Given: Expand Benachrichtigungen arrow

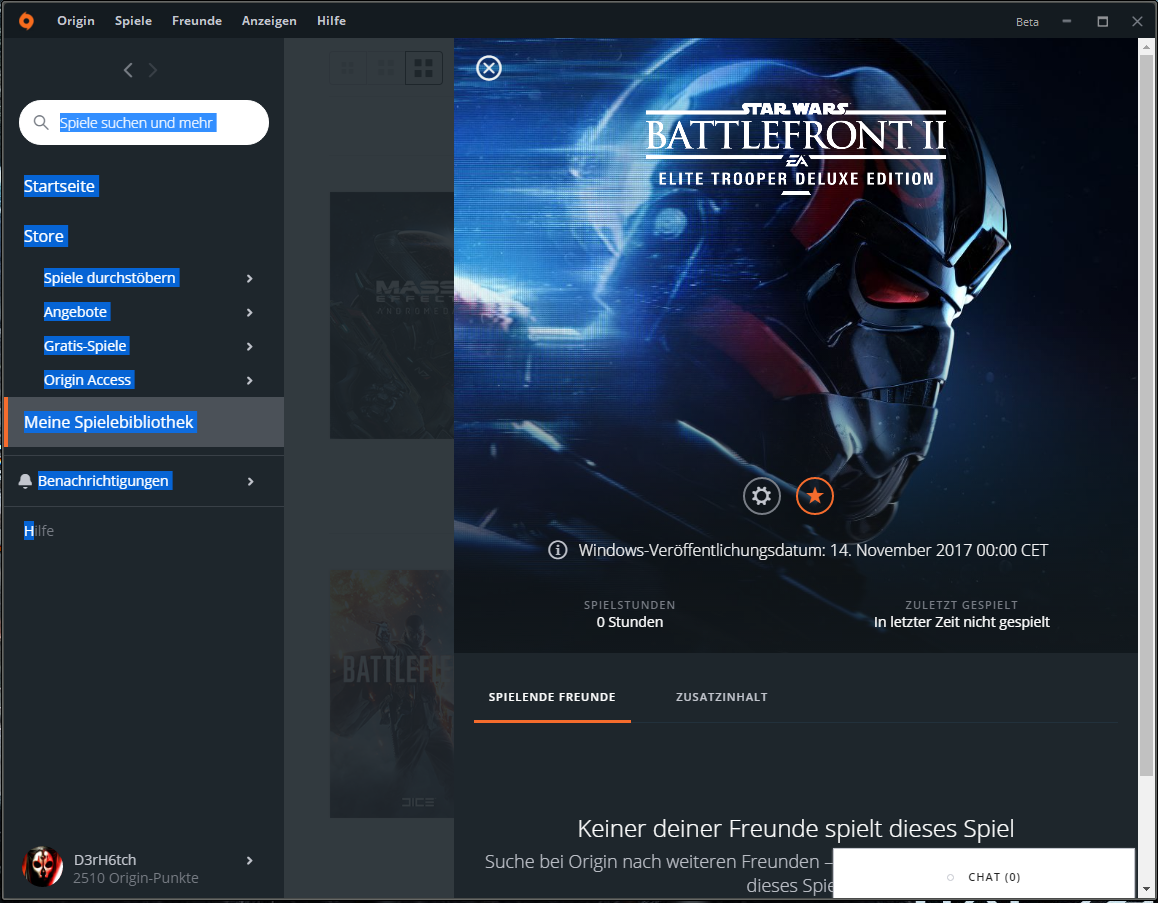Looking at the screenshot, I should (x=250, y=481).
